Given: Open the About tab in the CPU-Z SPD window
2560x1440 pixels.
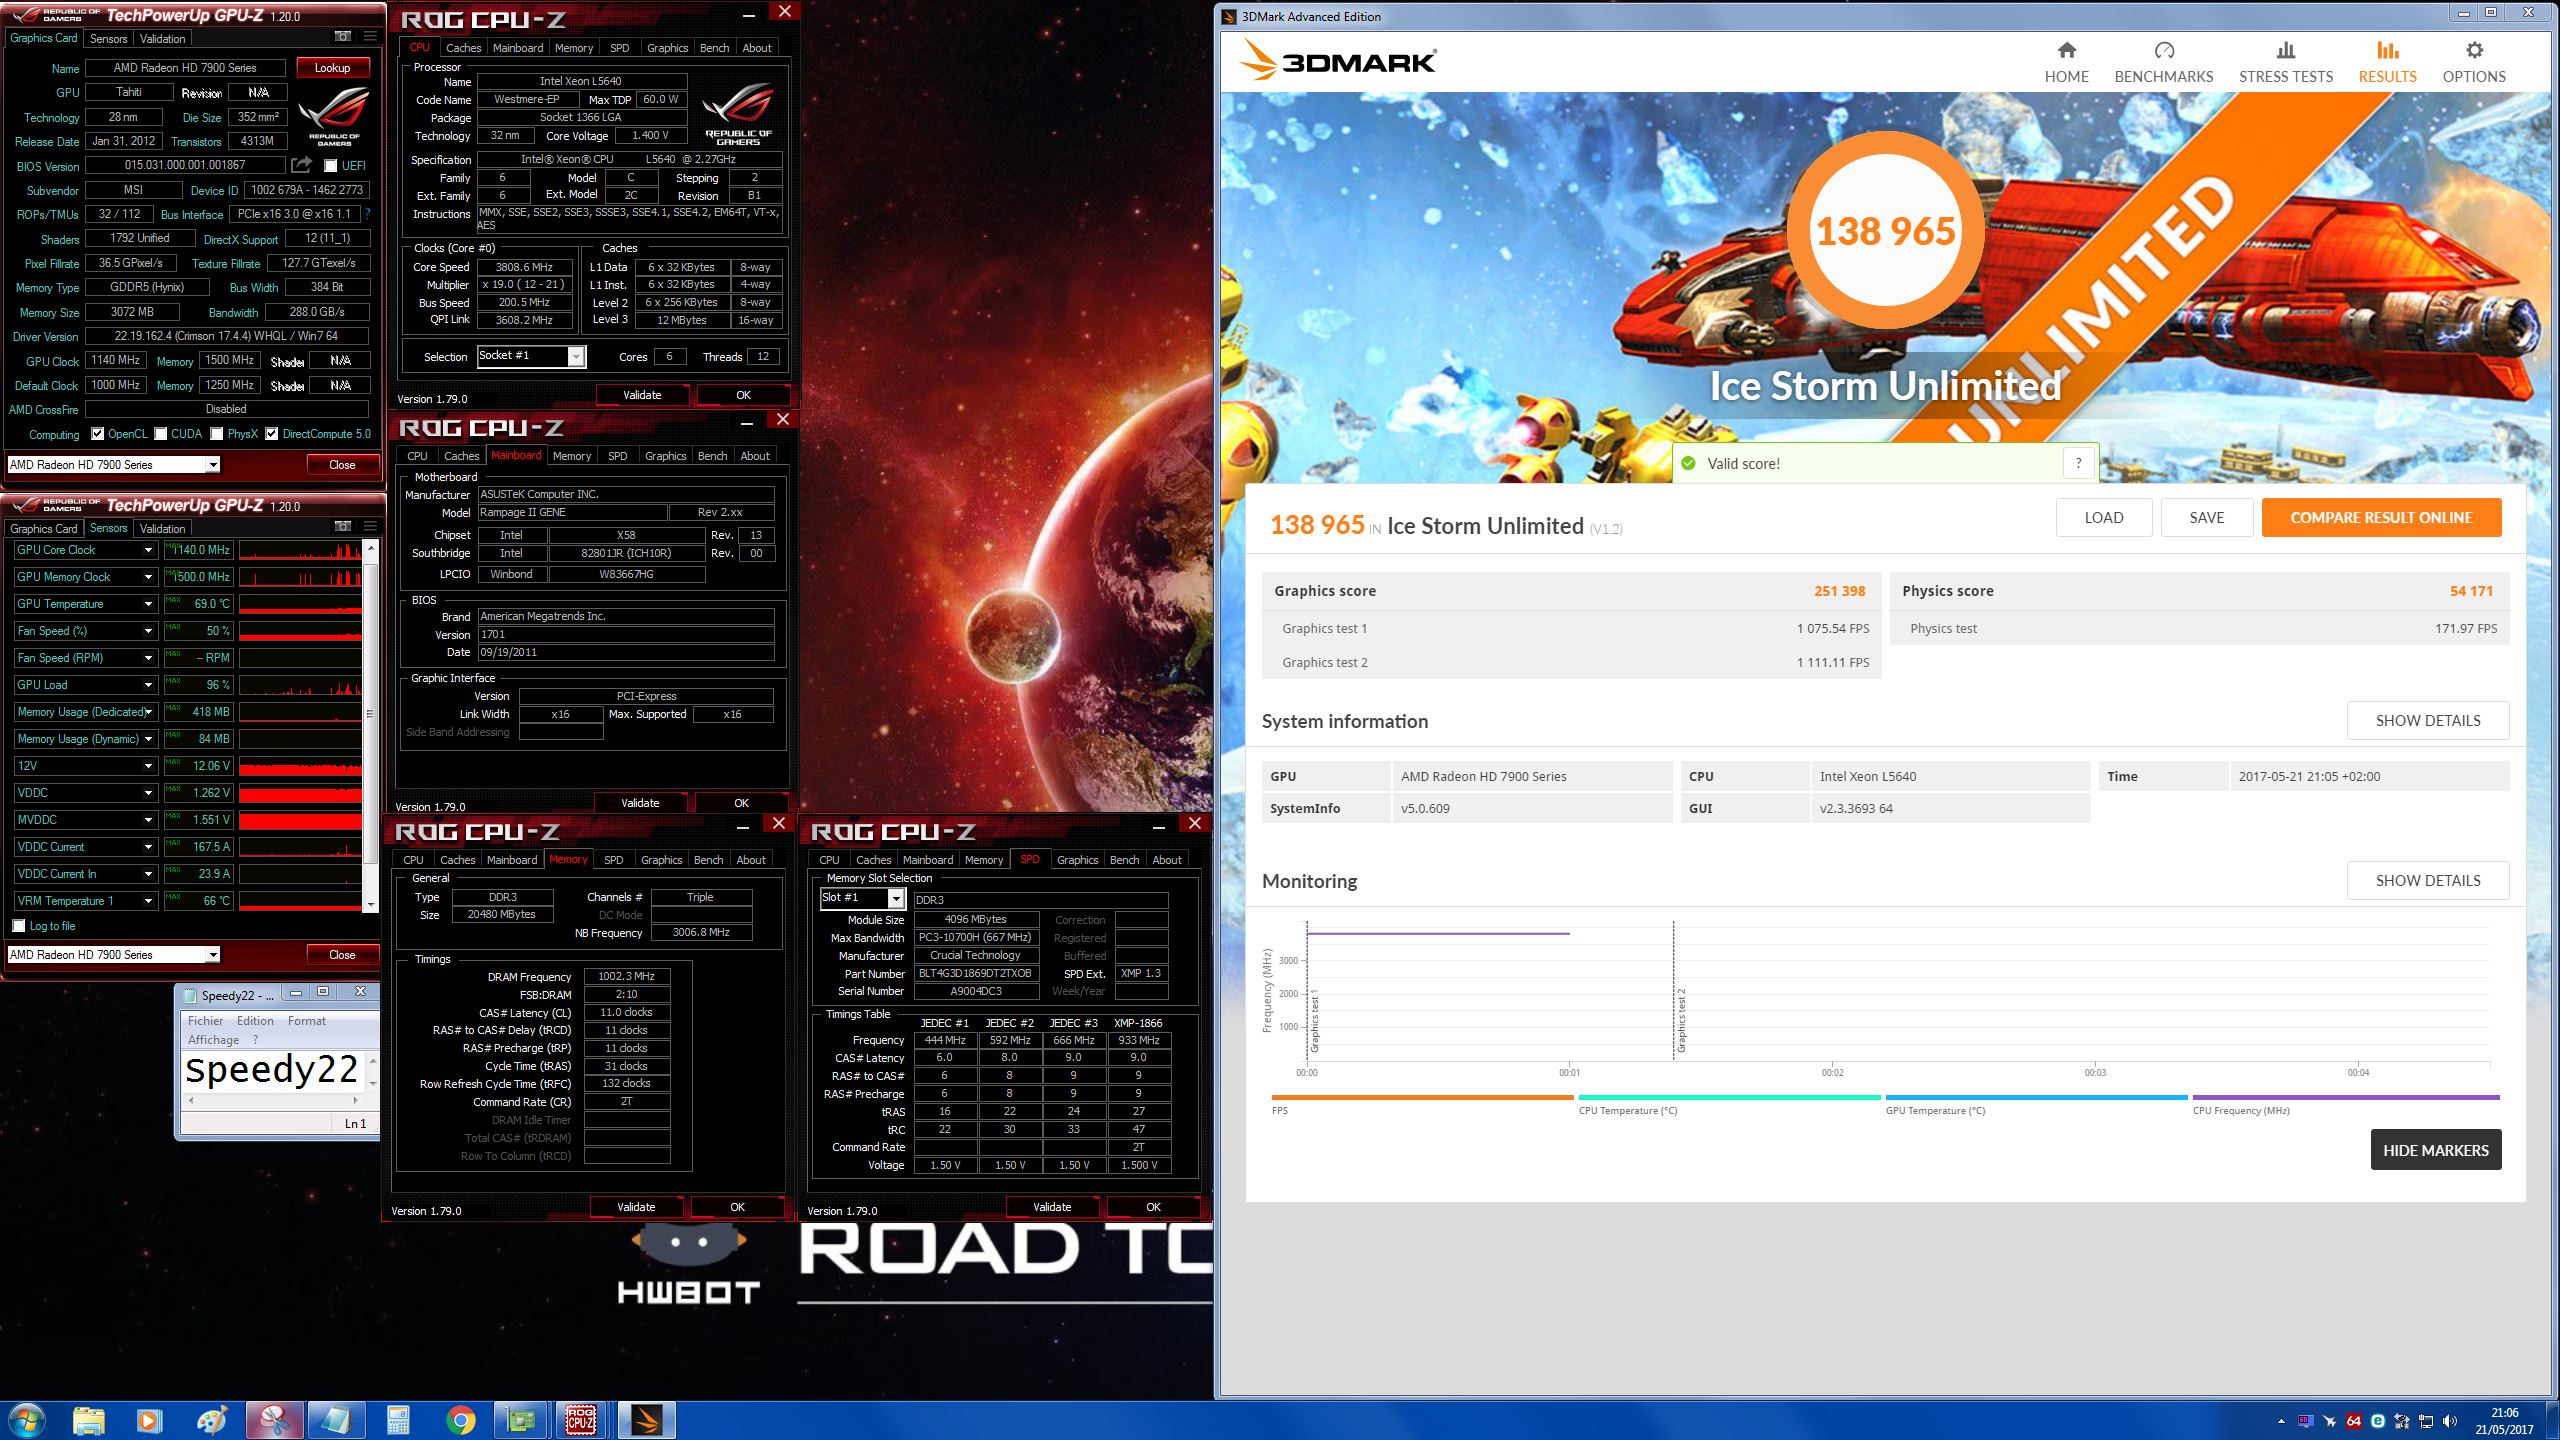Looking at the screenshot, I should (x=1167, y=859).
